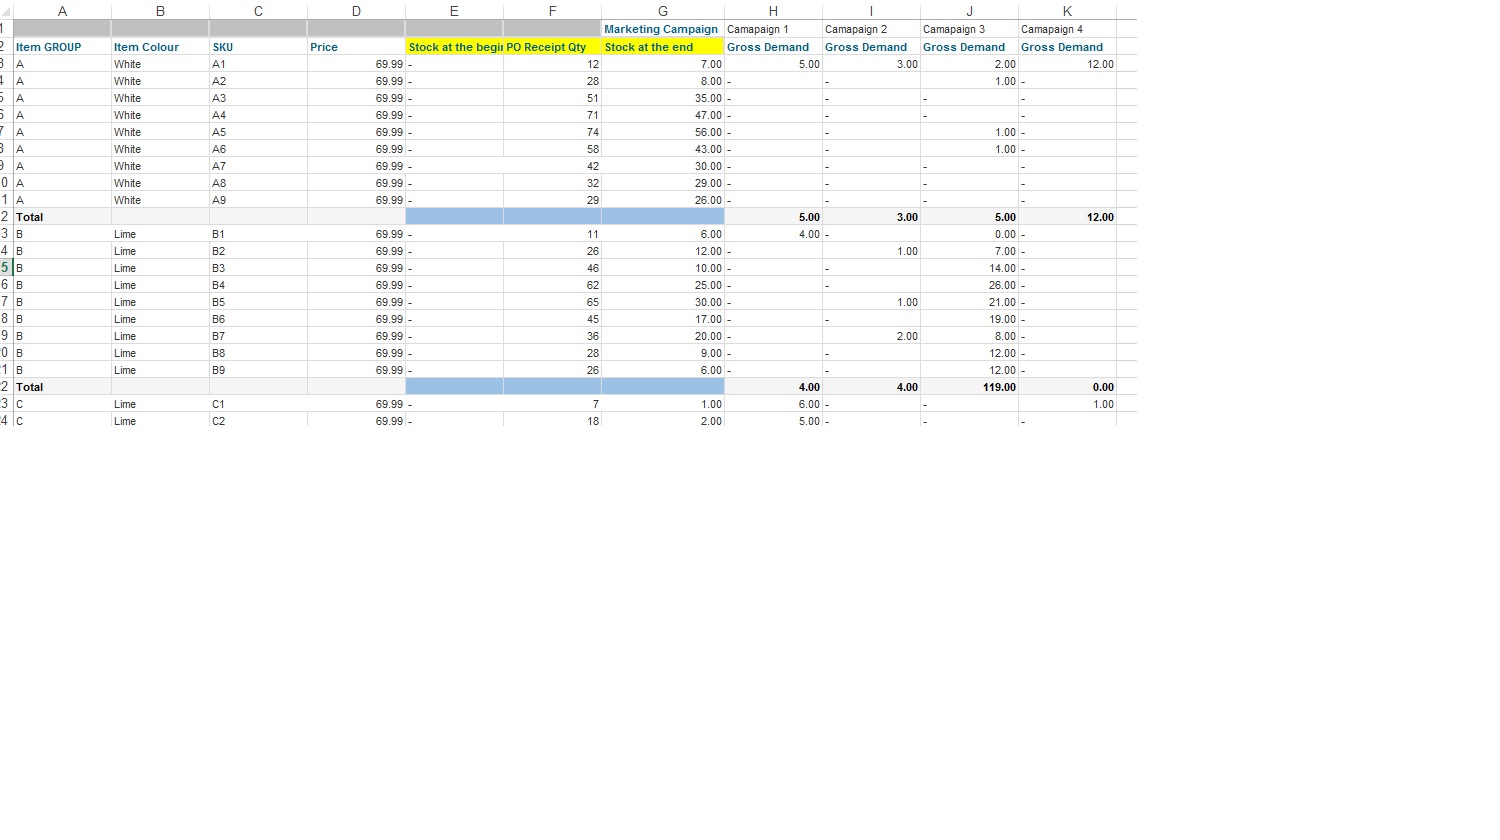This screenshot has width=1500, height=840.
Task: Click 'Lime' colour cell for SKU B5
Action: click(160, 302)
